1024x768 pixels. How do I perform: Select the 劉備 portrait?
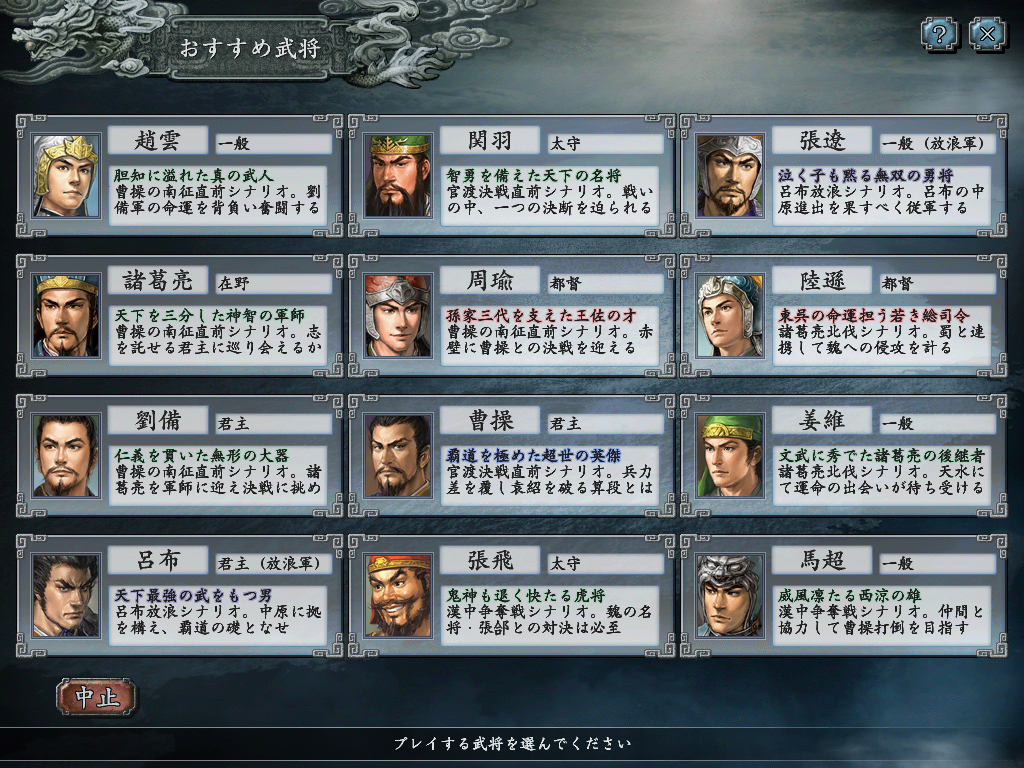(66, 456)
